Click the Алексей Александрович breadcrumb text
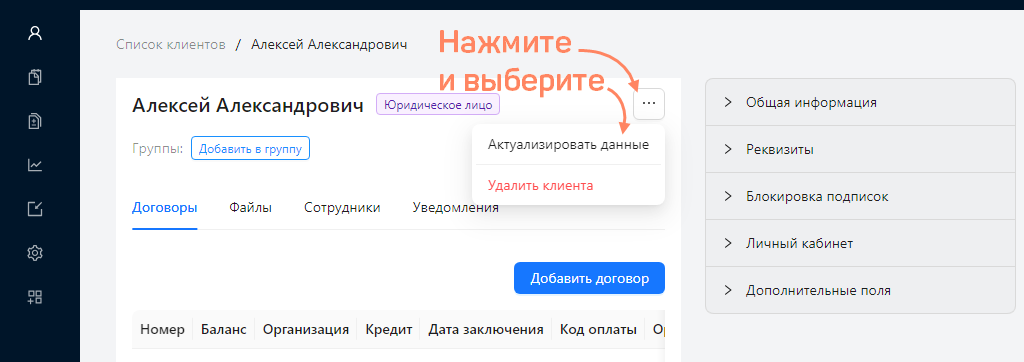Image resolution: width=1024 pixels, height=362 pixels. click(x=329, y=44)
